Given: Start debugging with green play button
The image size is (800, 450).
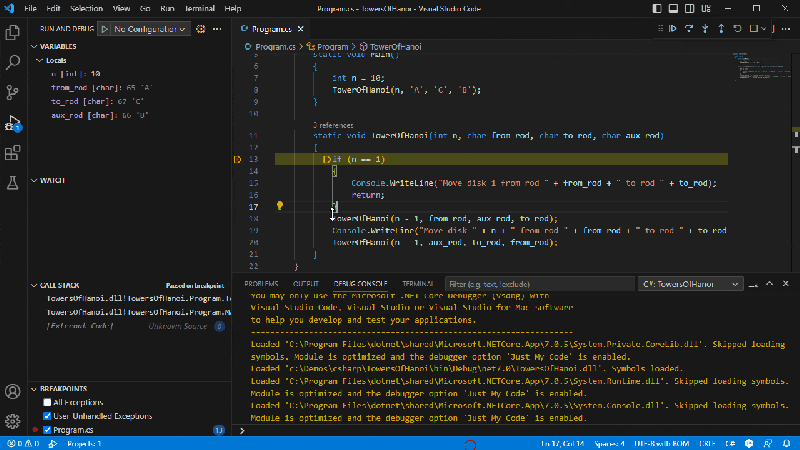Looking at the screenshot, I should point(105,29).
